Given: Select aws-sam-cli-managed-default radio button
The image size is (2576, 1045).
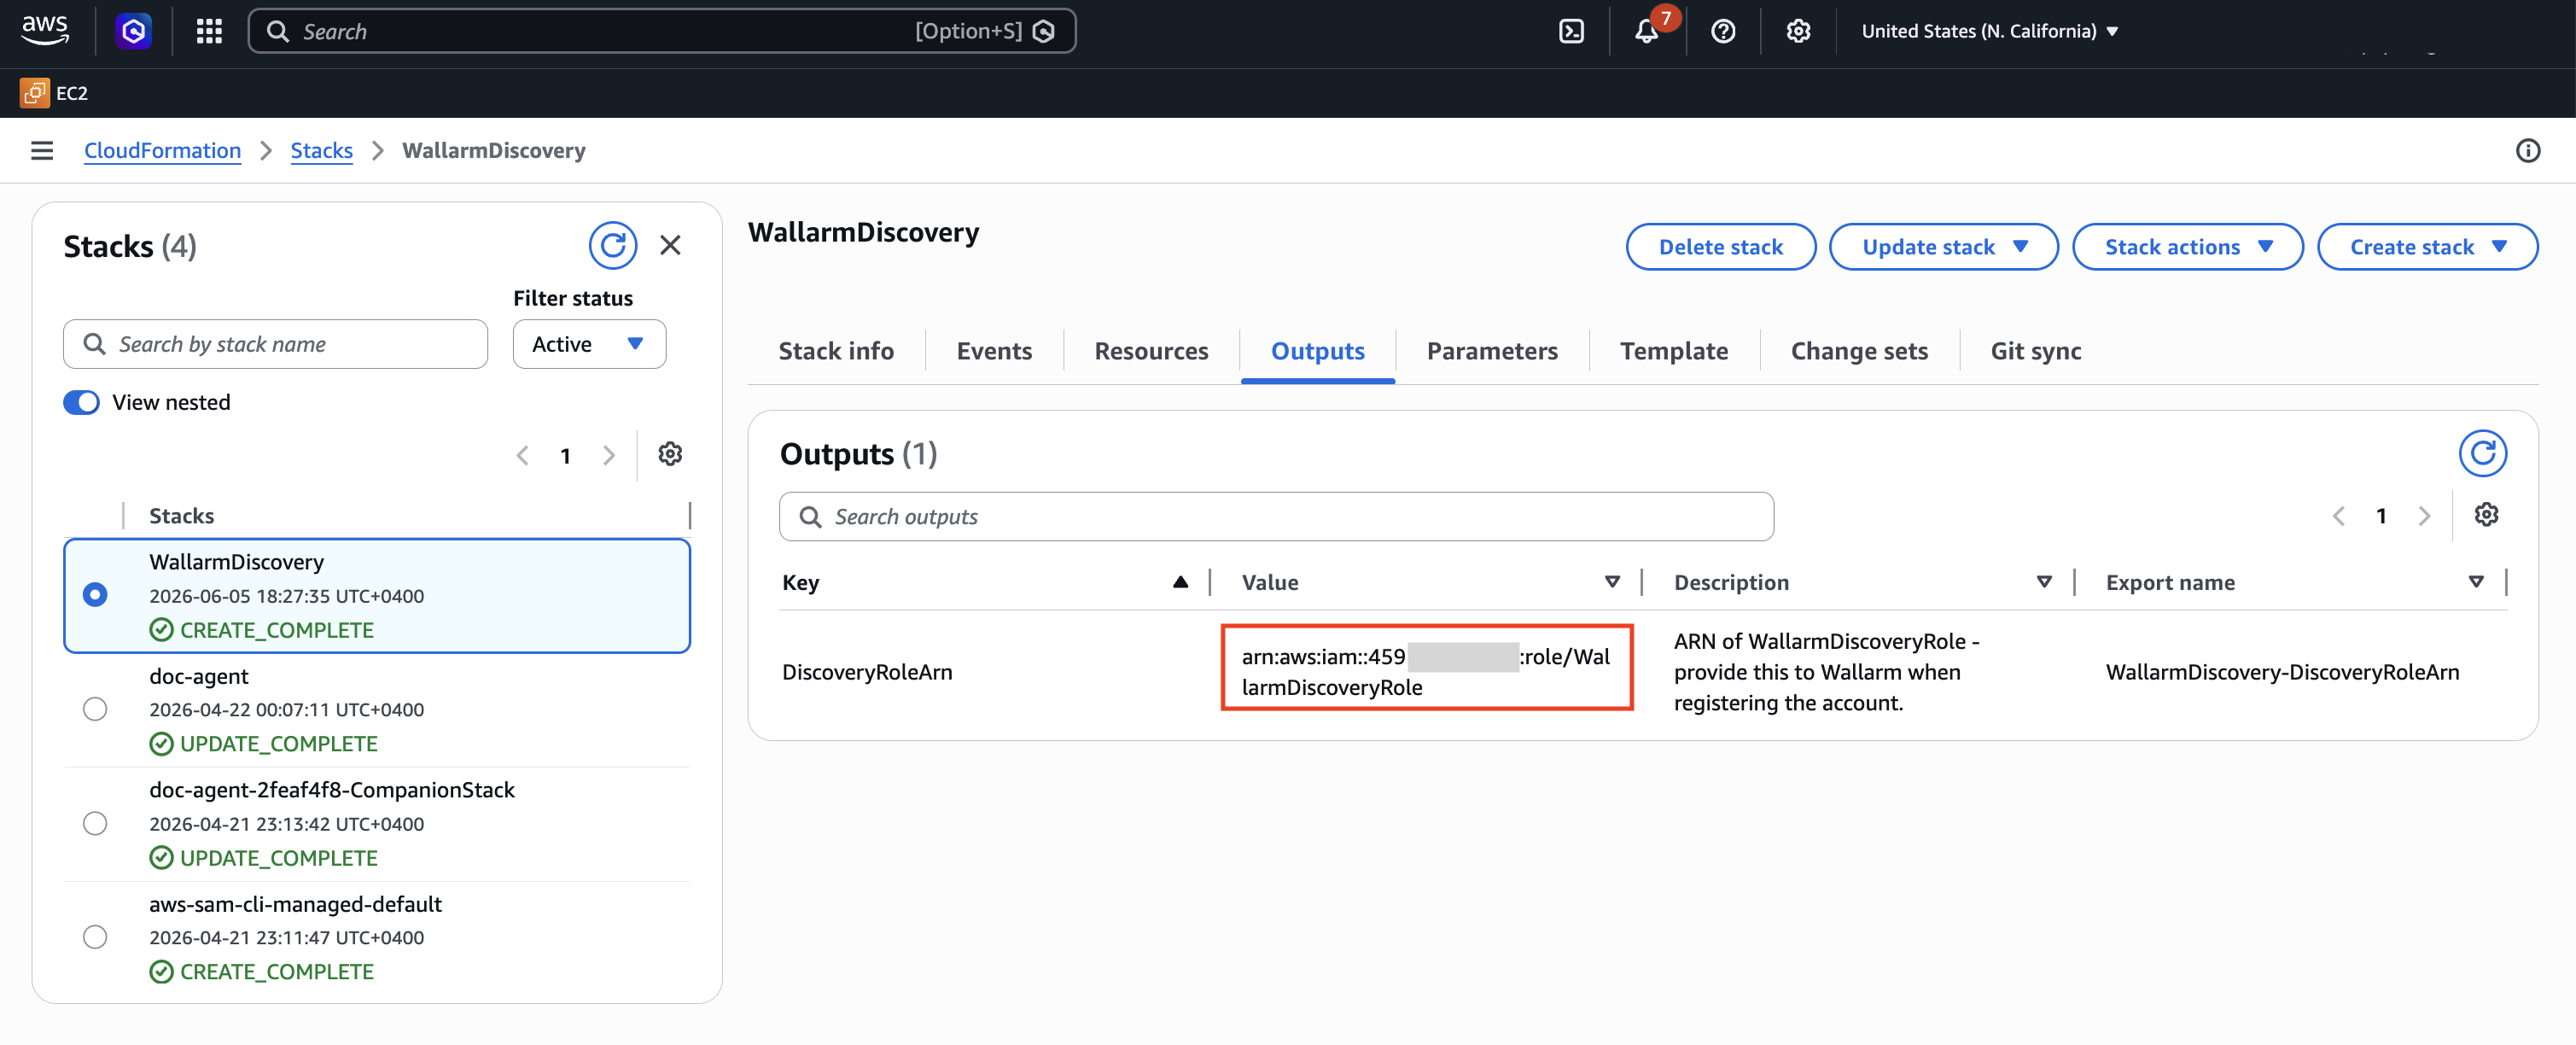Looking at the screenshot, I should tap(95, 937).
